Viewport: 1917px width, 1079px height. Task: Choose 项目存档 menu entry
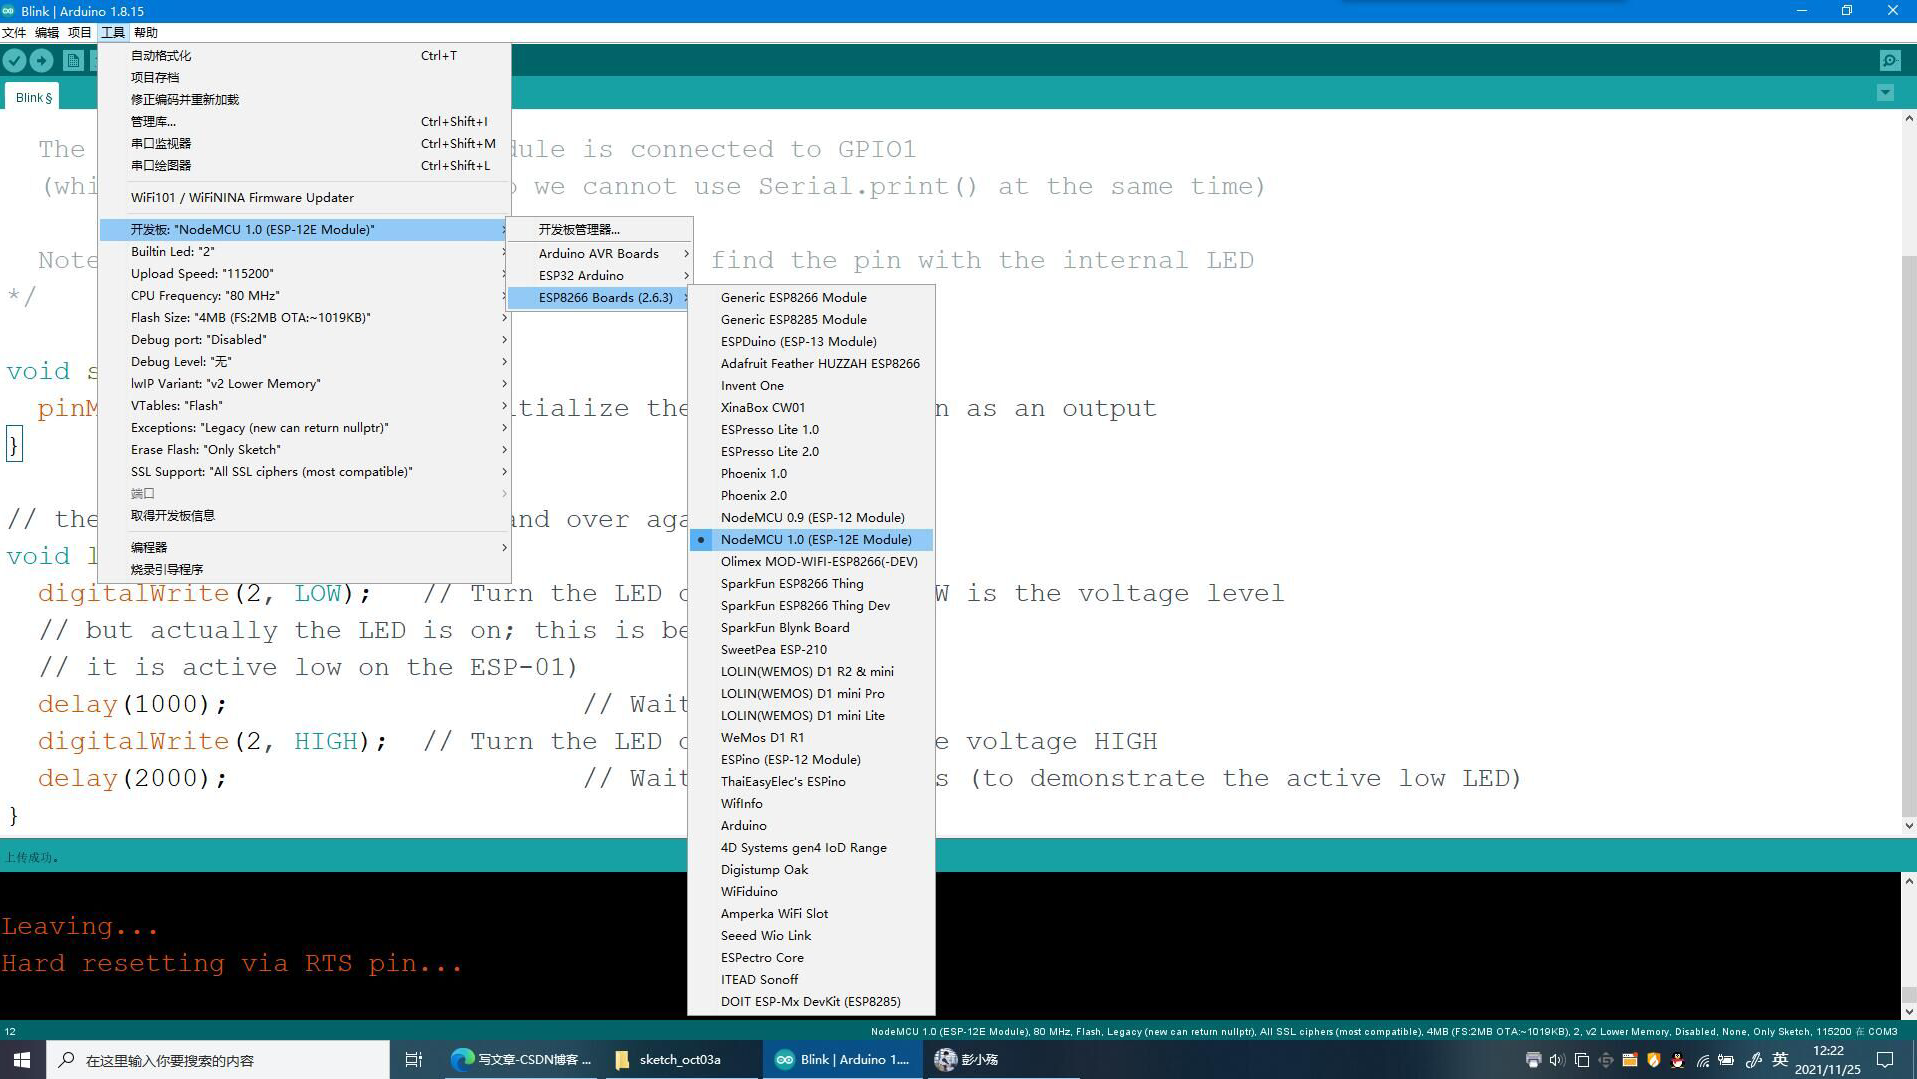coord(305,78)
